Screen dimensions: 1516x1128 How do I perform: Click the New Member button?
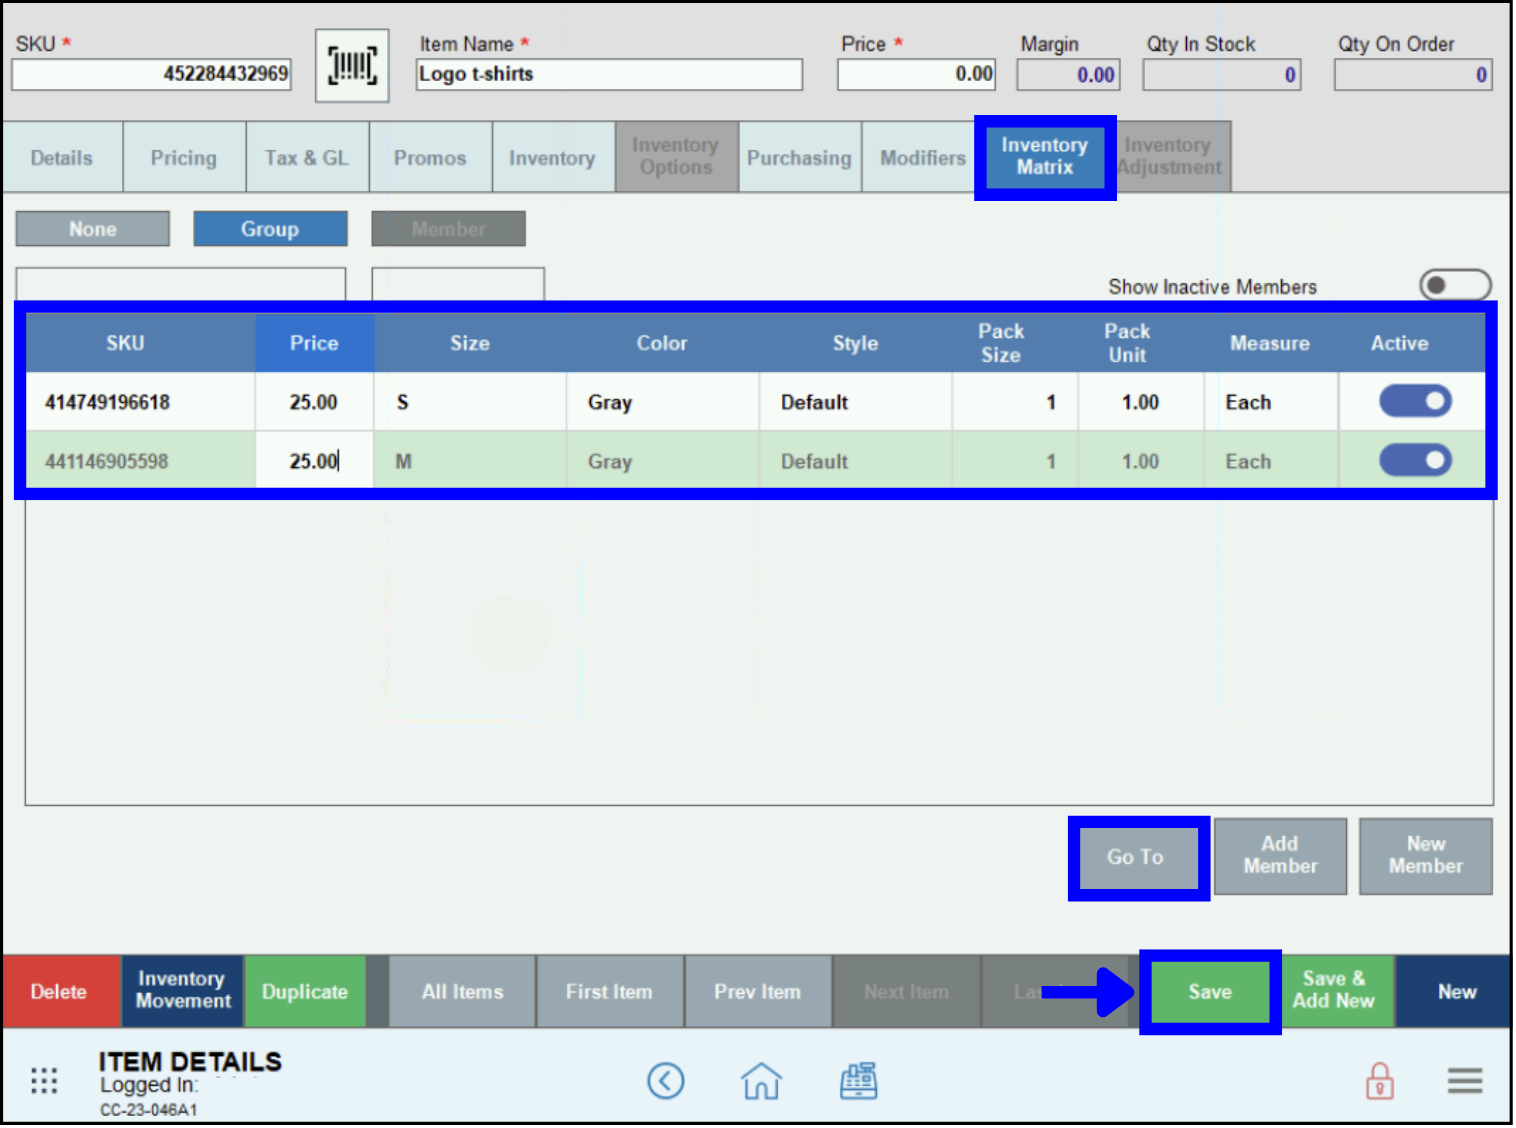tap(1426, 856)
